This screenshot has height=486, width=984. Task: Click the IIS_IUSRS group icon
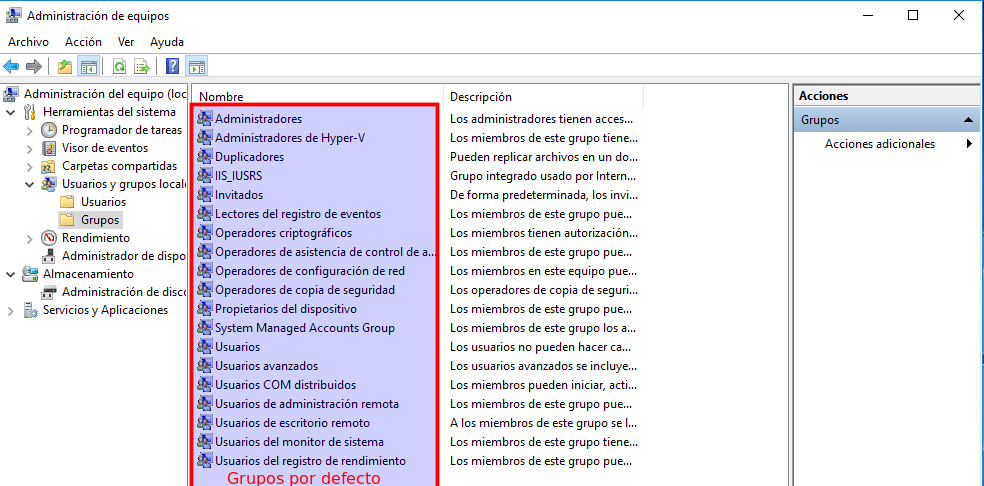[205, 175]
